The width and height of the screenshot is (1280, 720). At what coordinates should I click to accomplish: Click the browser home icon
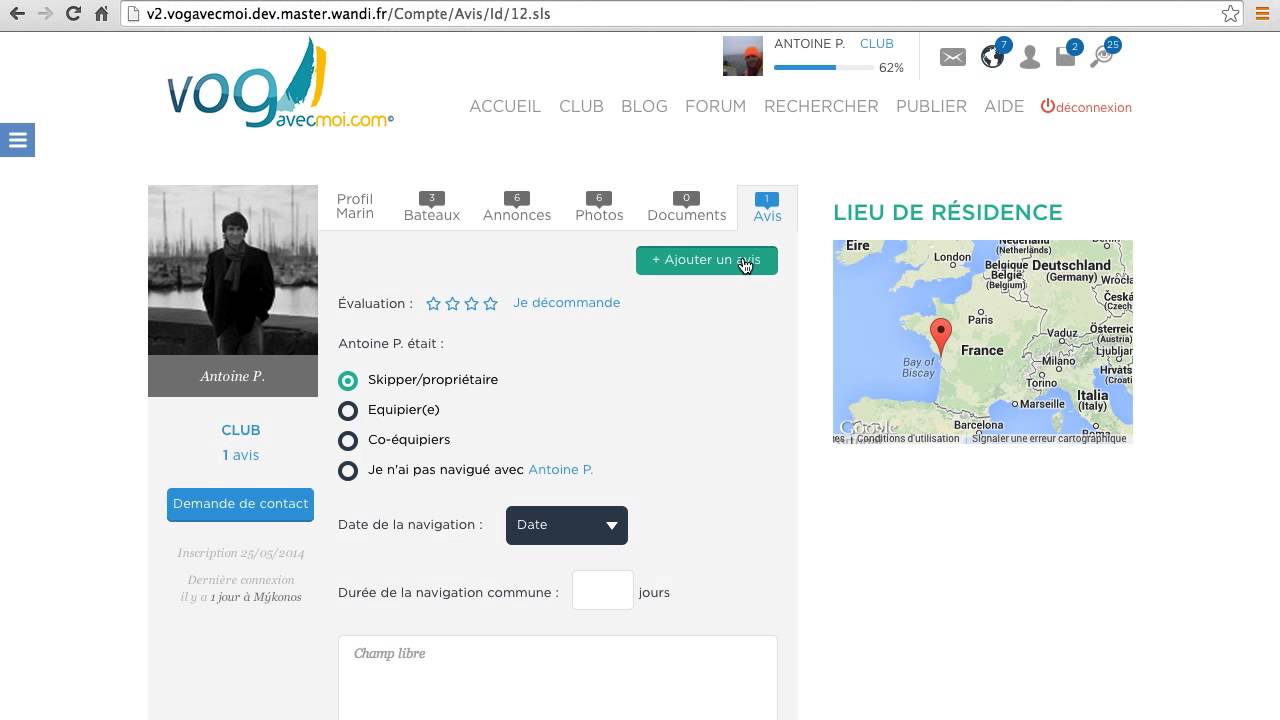coord(101,14)
